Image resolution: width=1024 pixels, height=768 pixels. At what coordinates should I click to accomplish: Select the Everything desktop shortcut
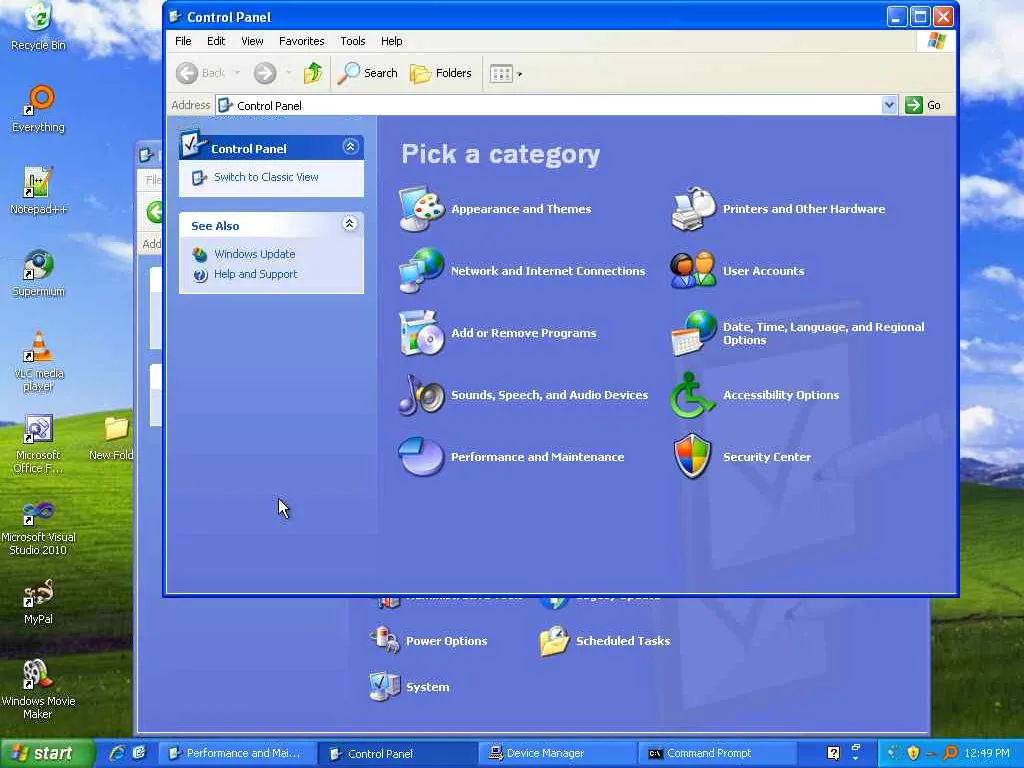coord(39,108)
